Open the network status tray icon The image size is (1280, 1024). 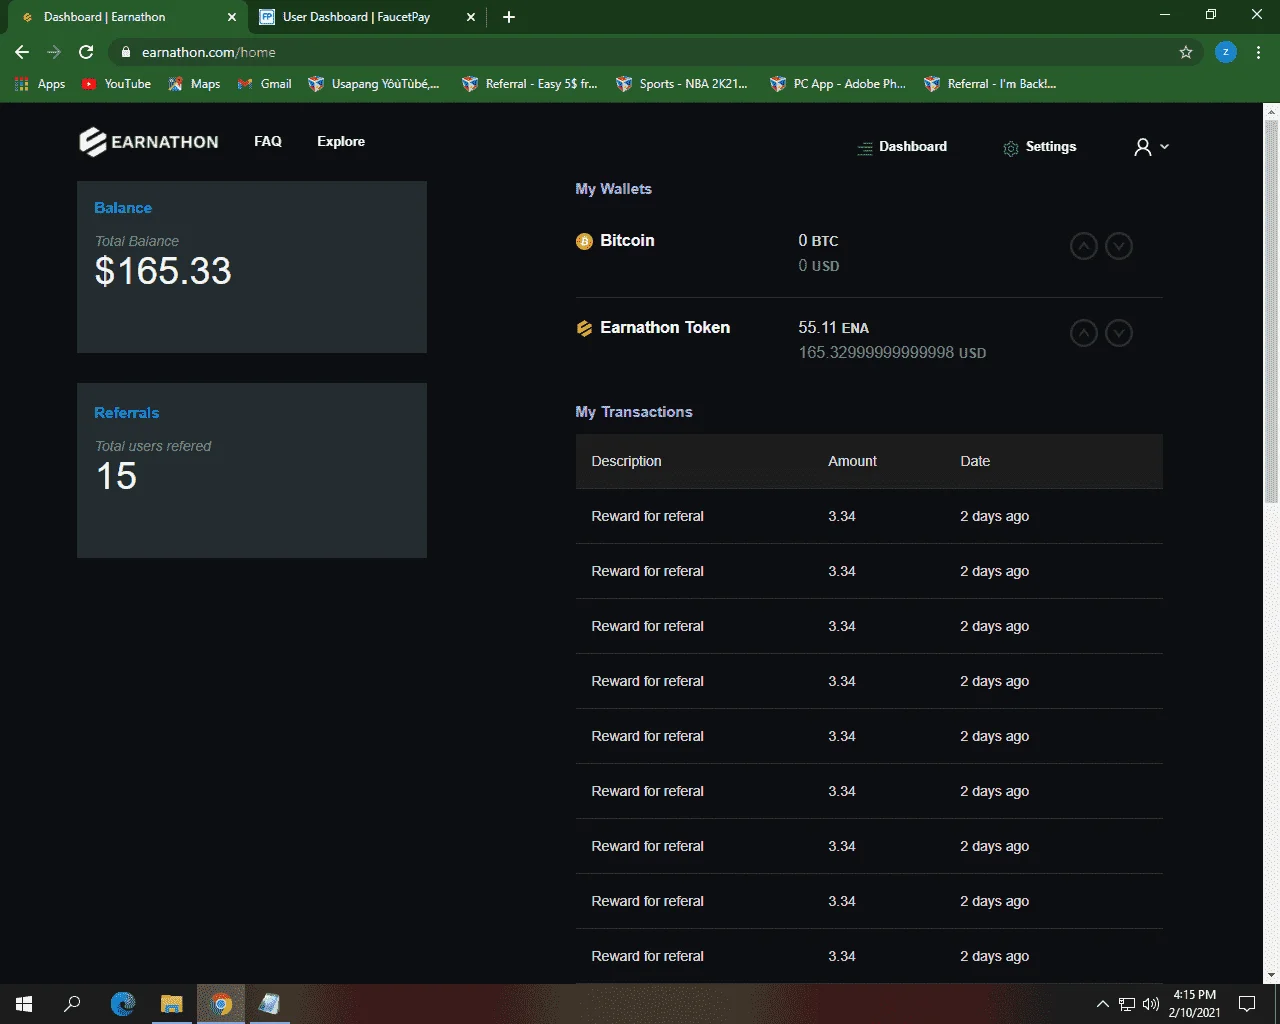tap(1127, 1004)
